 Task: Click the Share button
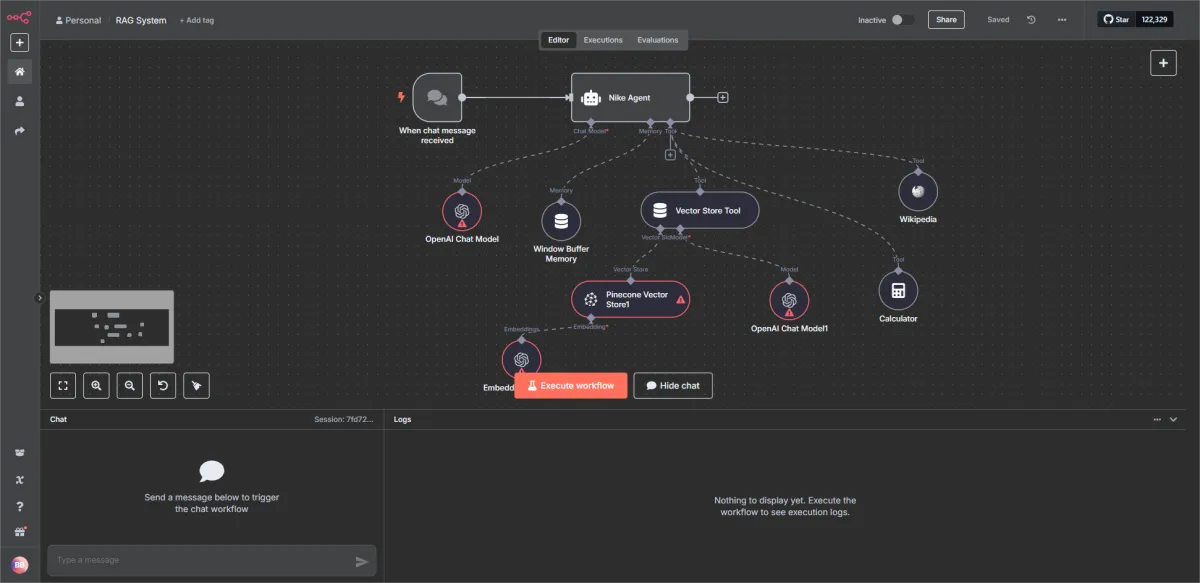point(946,19)
